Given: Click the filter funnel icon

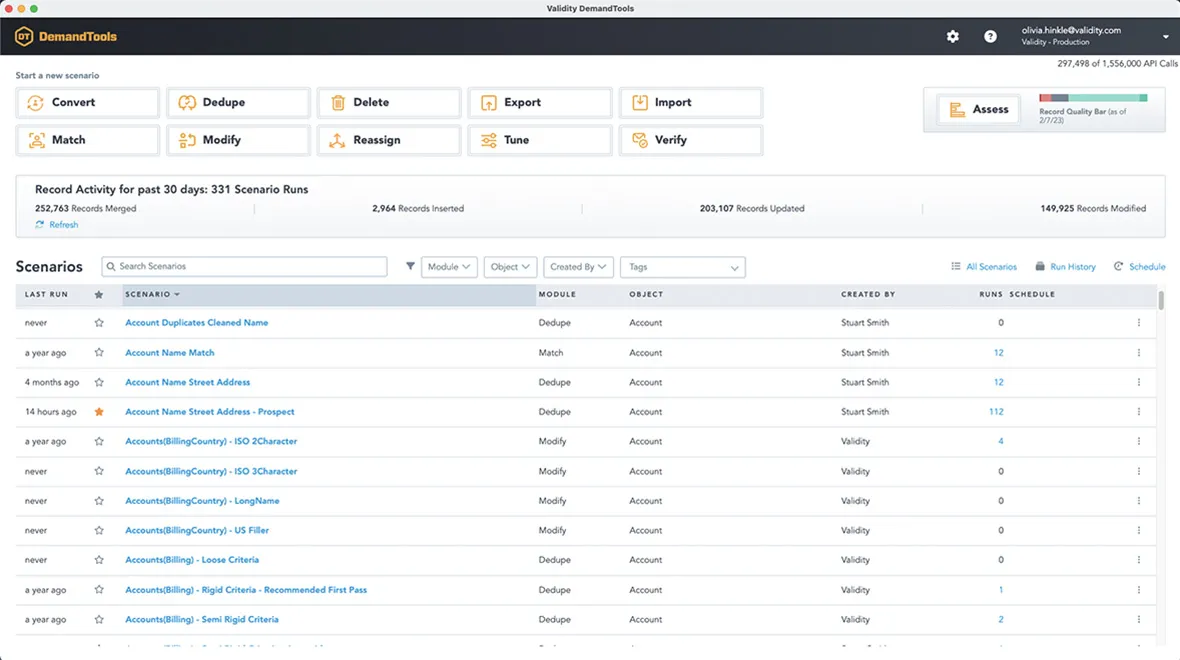Looking at the screenshot, I should tap(410, 266).
